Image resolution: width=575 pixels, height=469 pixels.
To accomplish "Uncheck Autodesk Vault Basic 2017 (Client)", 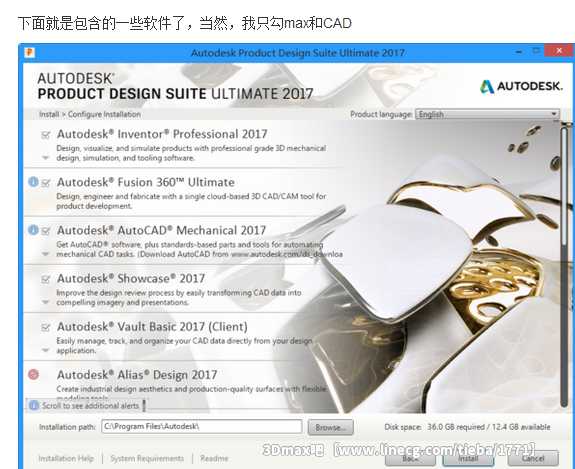I will click(x=46, y=327).
